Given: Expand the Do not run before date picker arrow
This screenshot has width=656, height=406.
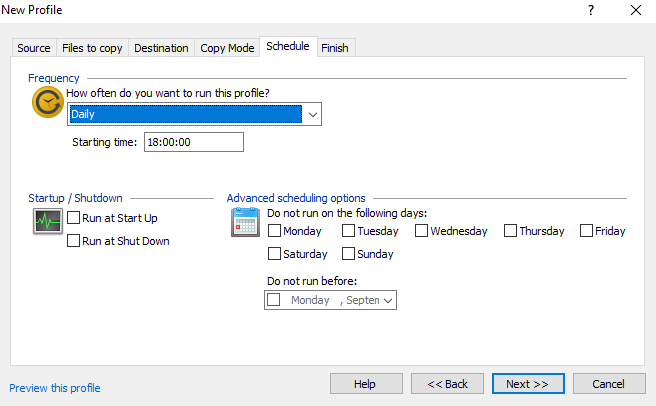Looking at the screenshot, I should click(x=388, y=299).
